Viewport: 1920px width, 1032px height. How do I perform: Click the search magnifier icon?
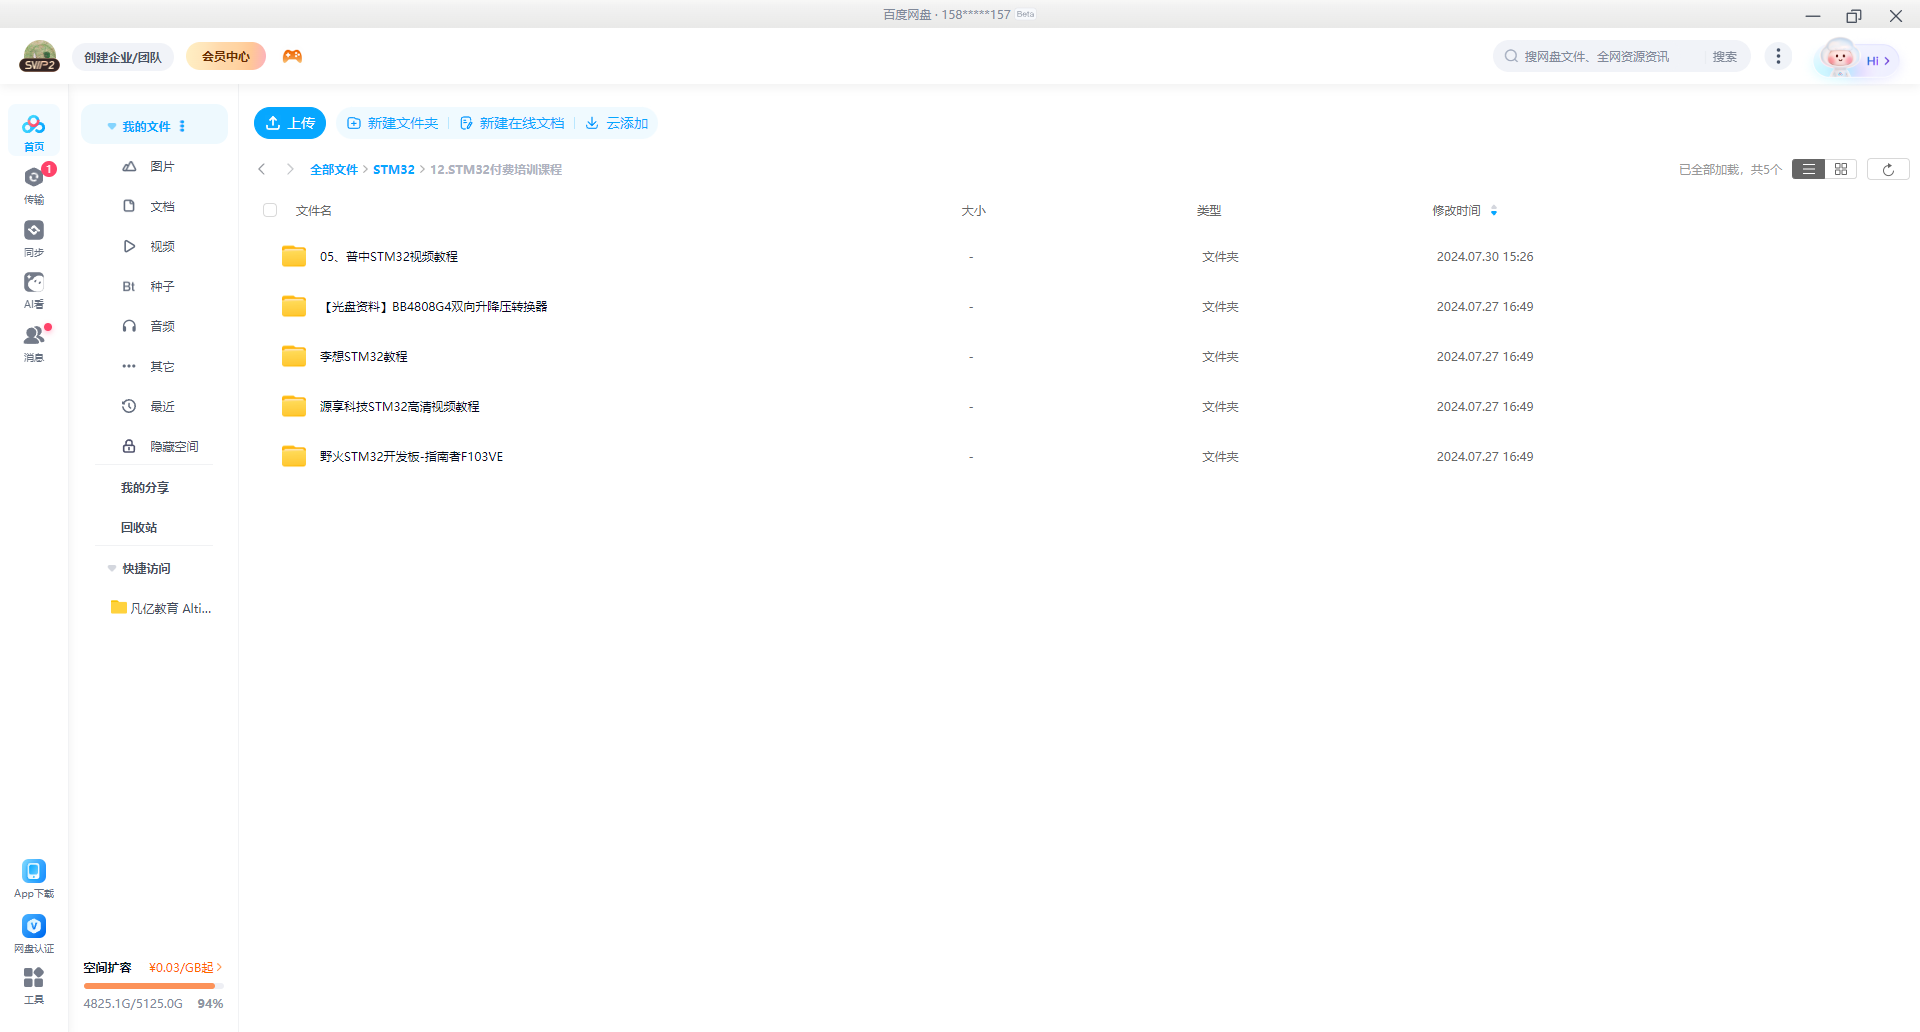point(1511,56)
